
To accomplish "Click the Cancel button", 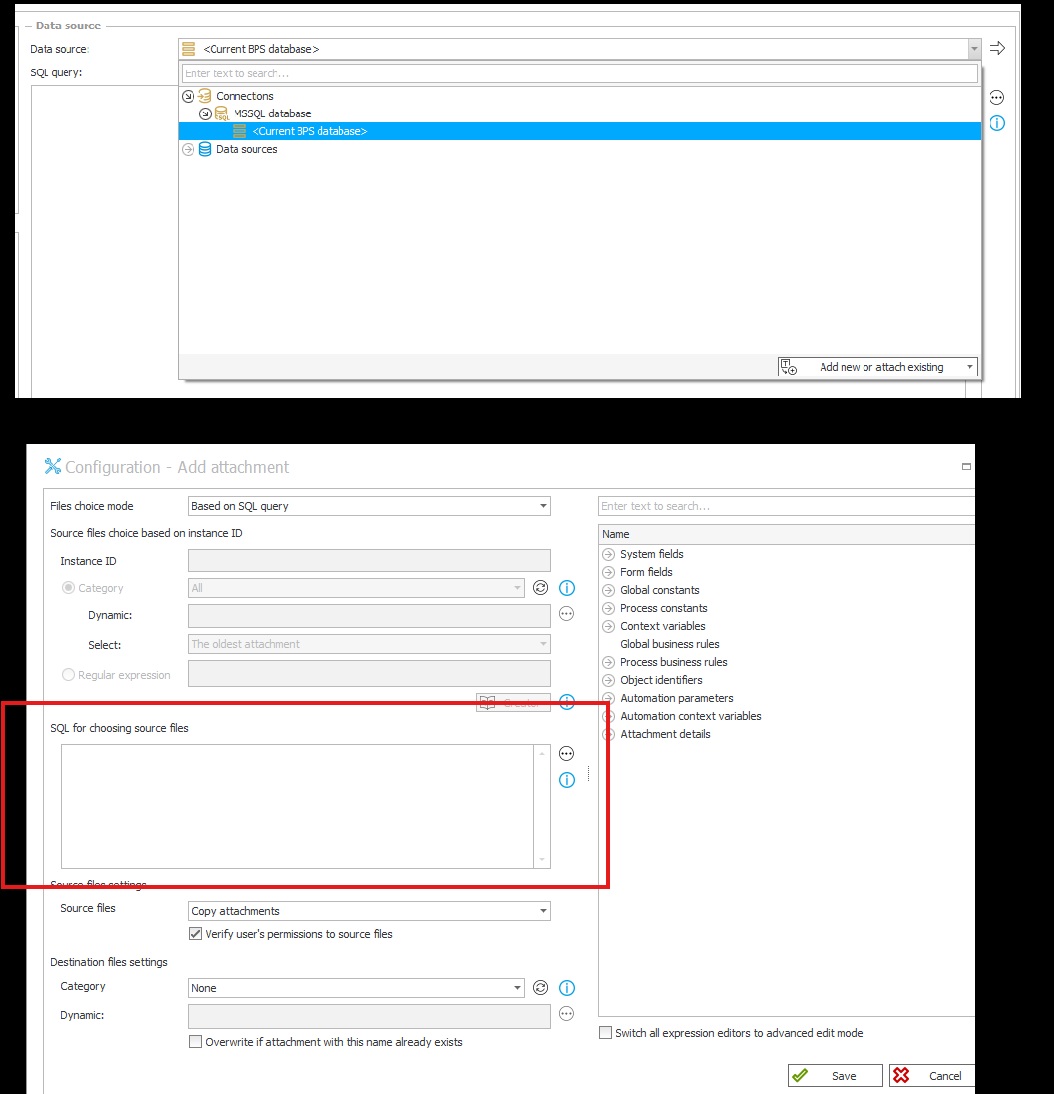I will [x=931, y=1076].
